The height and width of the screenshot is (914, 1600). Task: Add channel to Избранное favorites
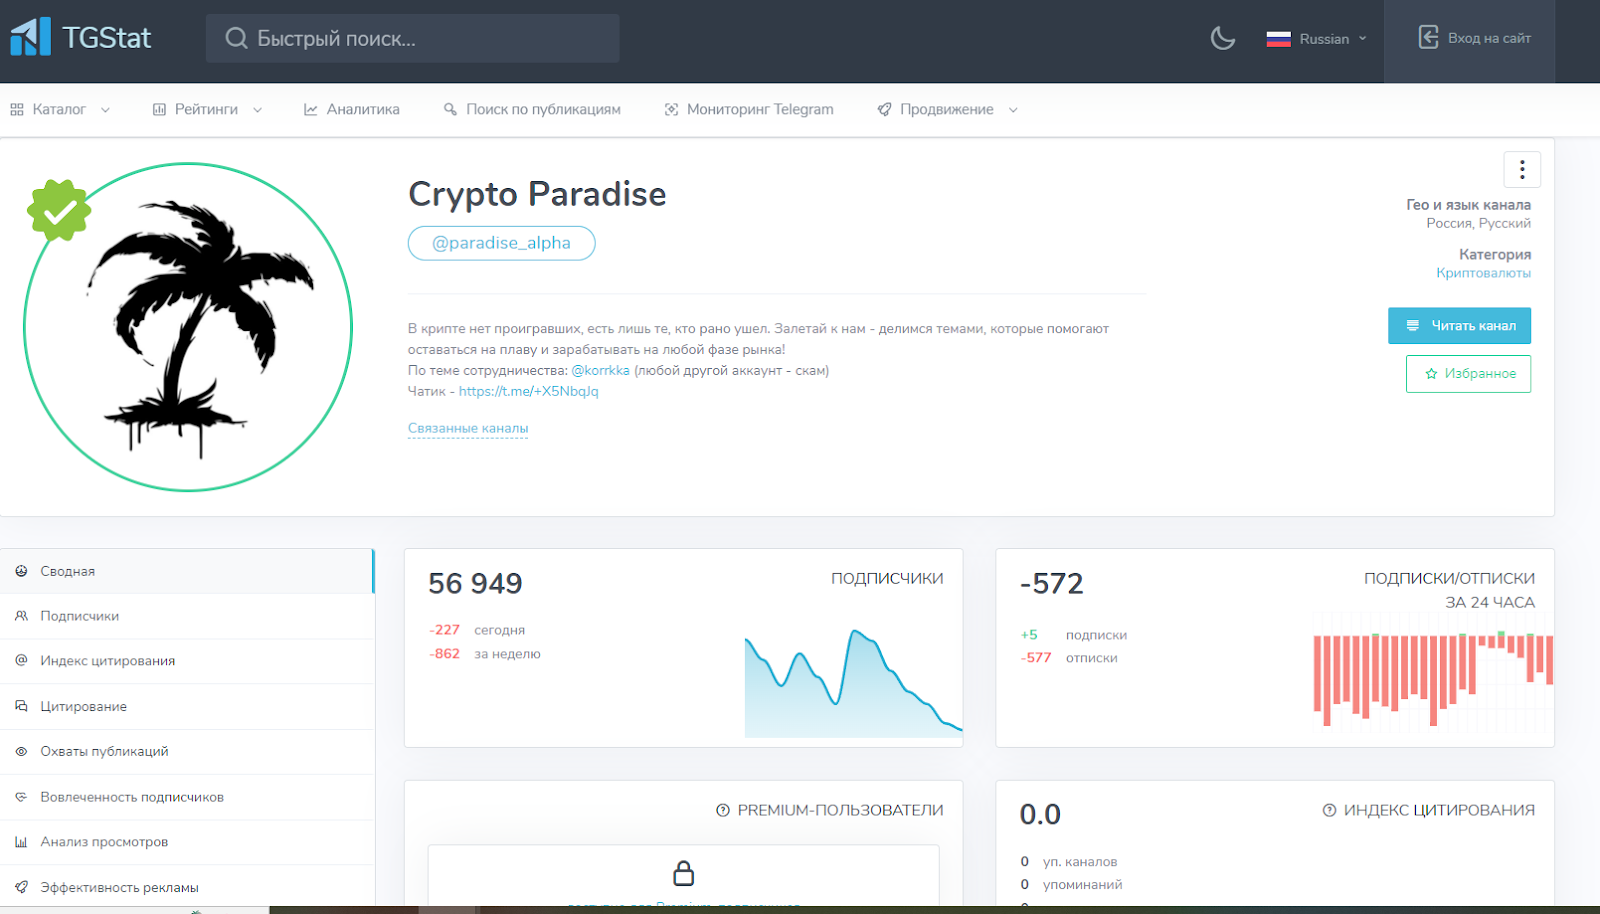click(1468, 374)
